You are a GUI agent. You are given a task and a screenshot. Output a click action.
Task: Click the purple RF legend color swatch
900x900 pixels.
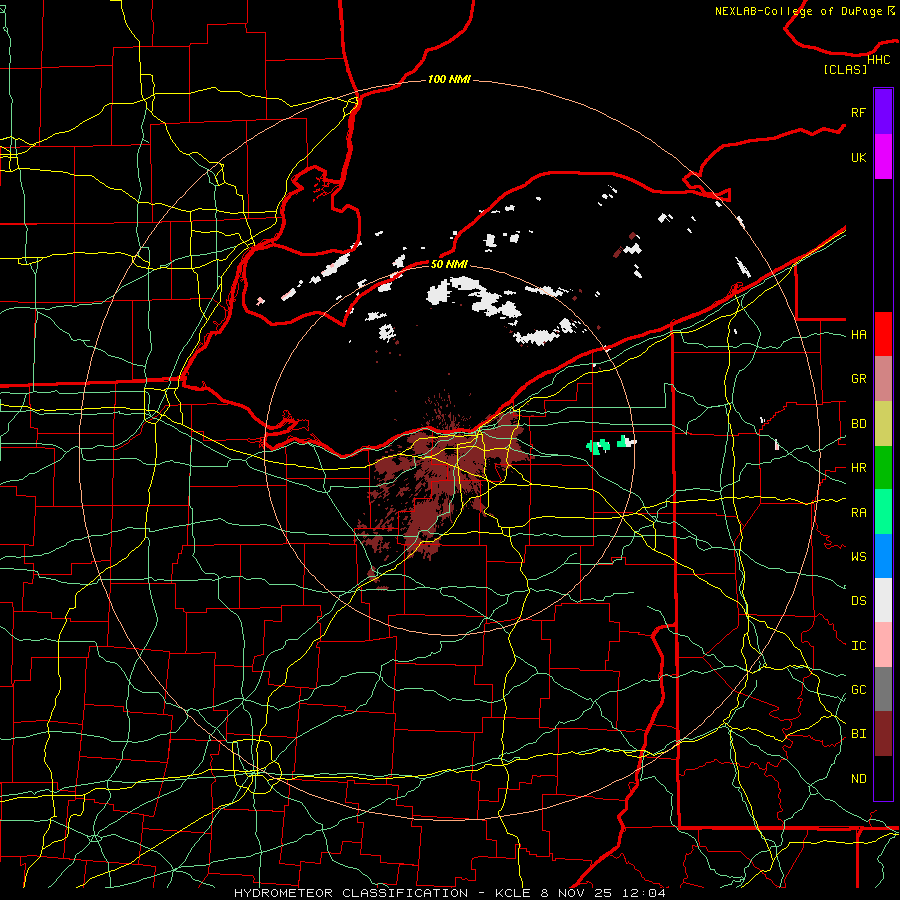[883, 112]
